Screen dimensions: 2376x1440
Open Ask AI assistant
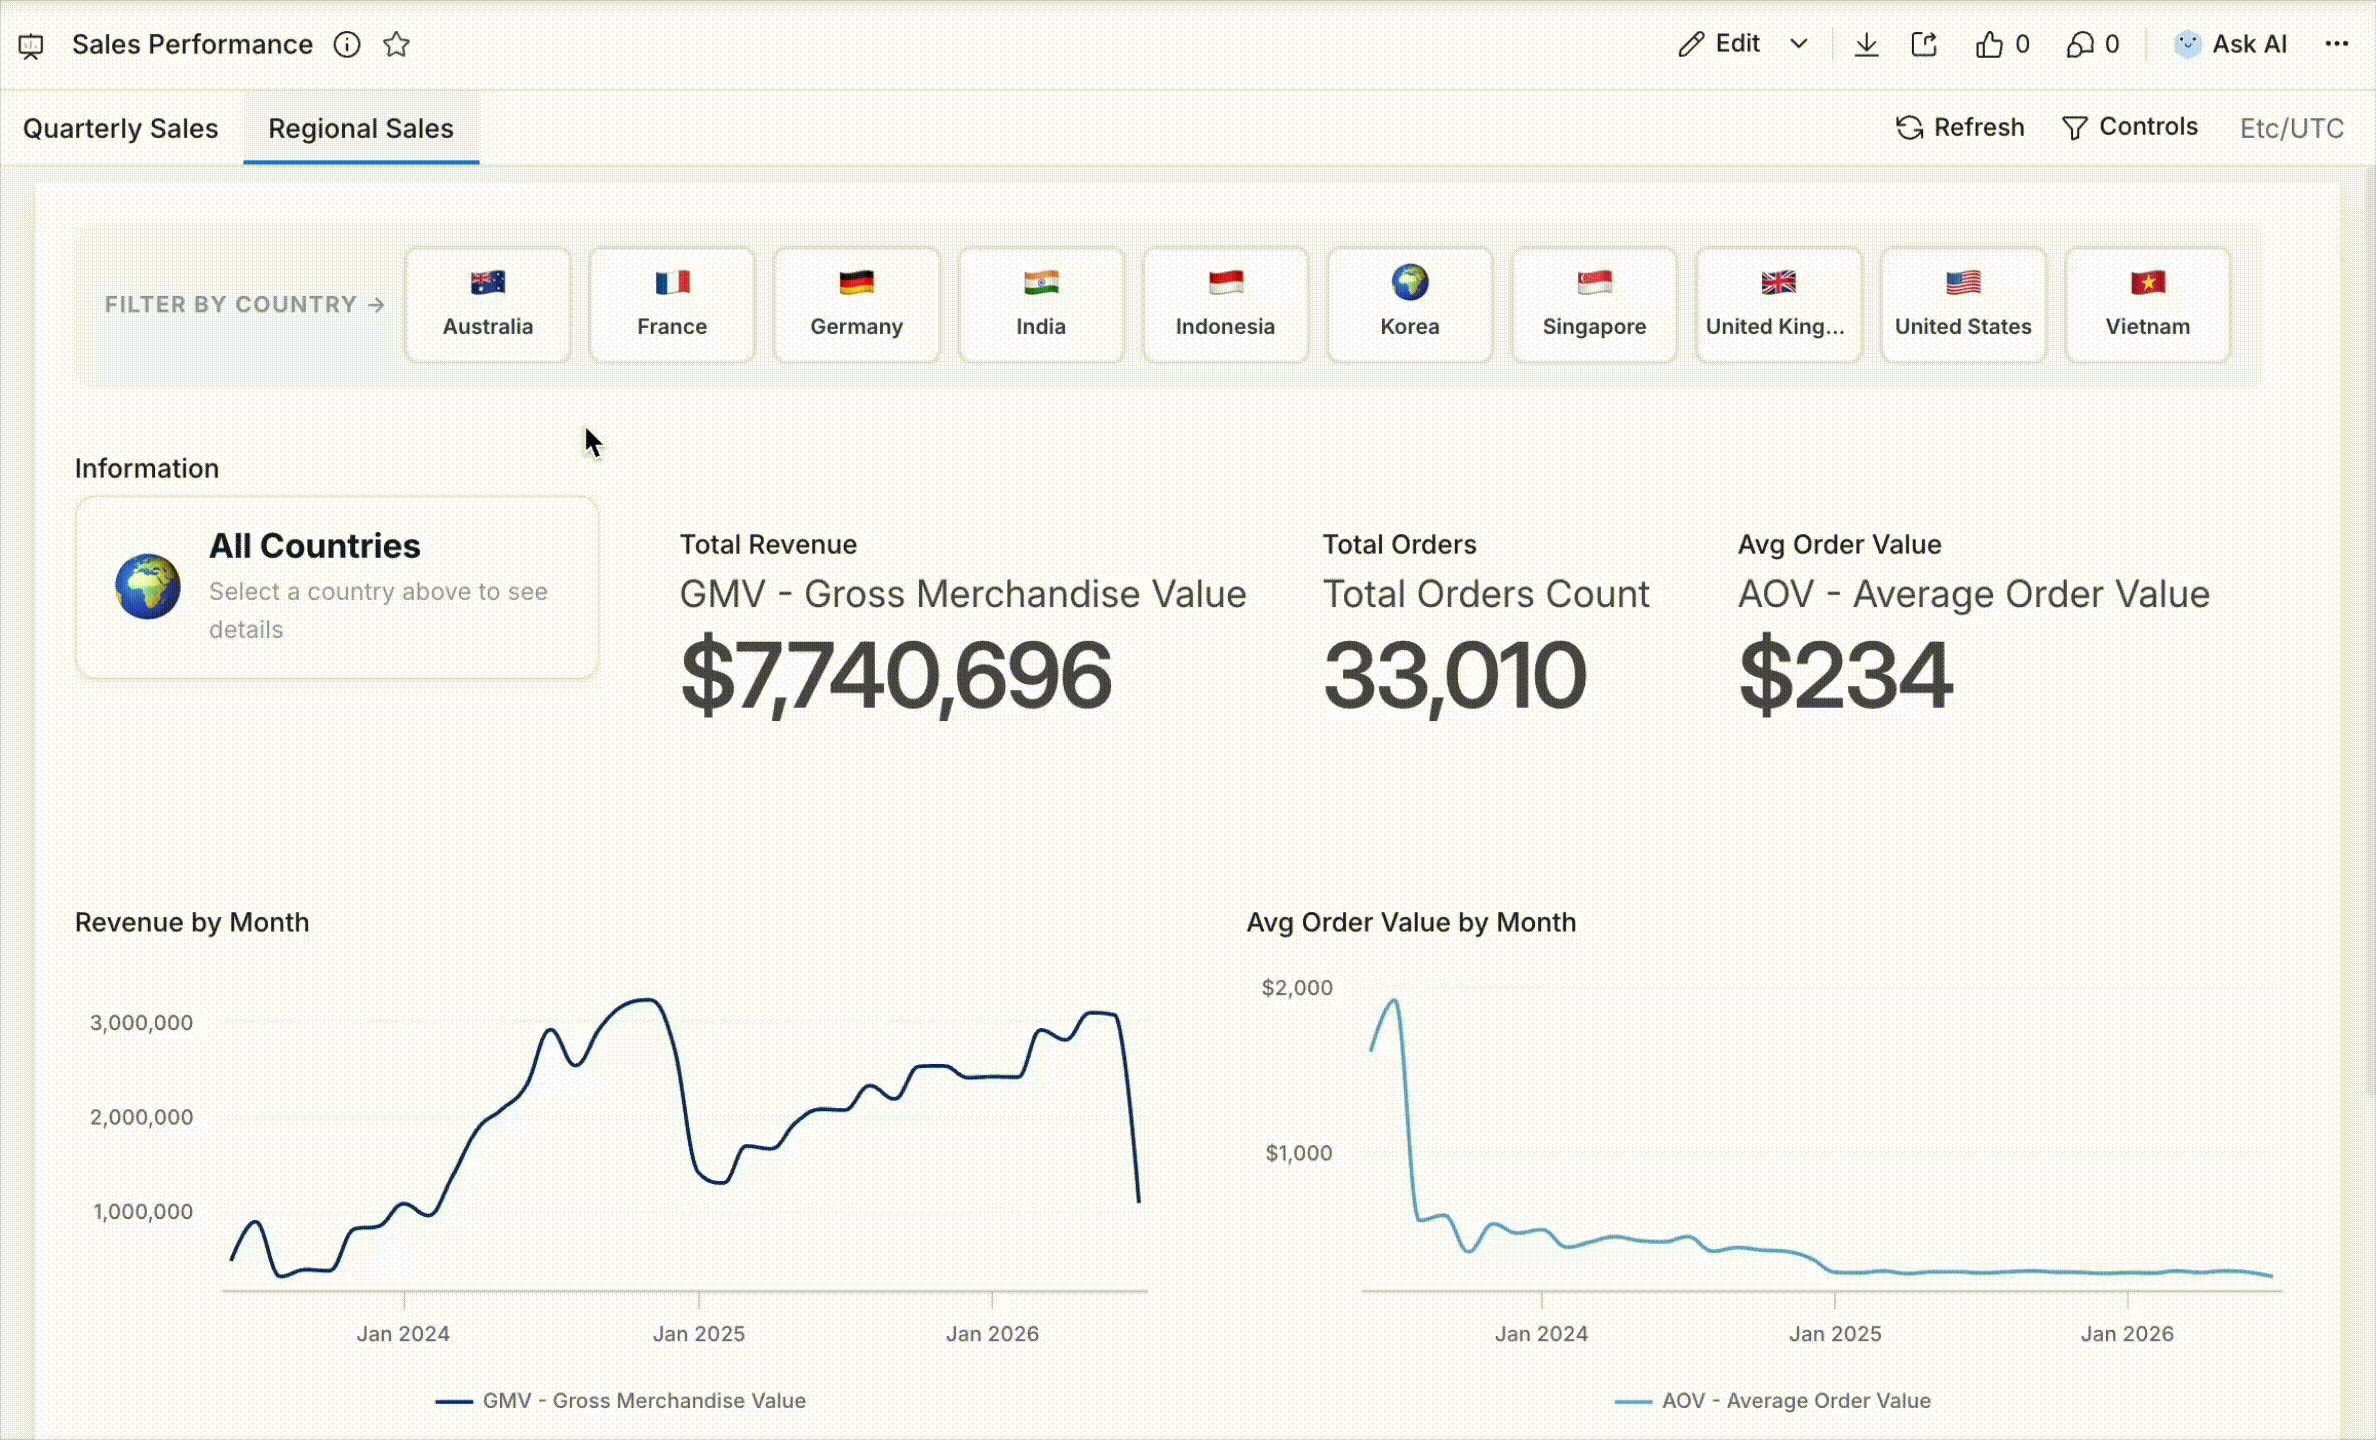pos(2231,44)
